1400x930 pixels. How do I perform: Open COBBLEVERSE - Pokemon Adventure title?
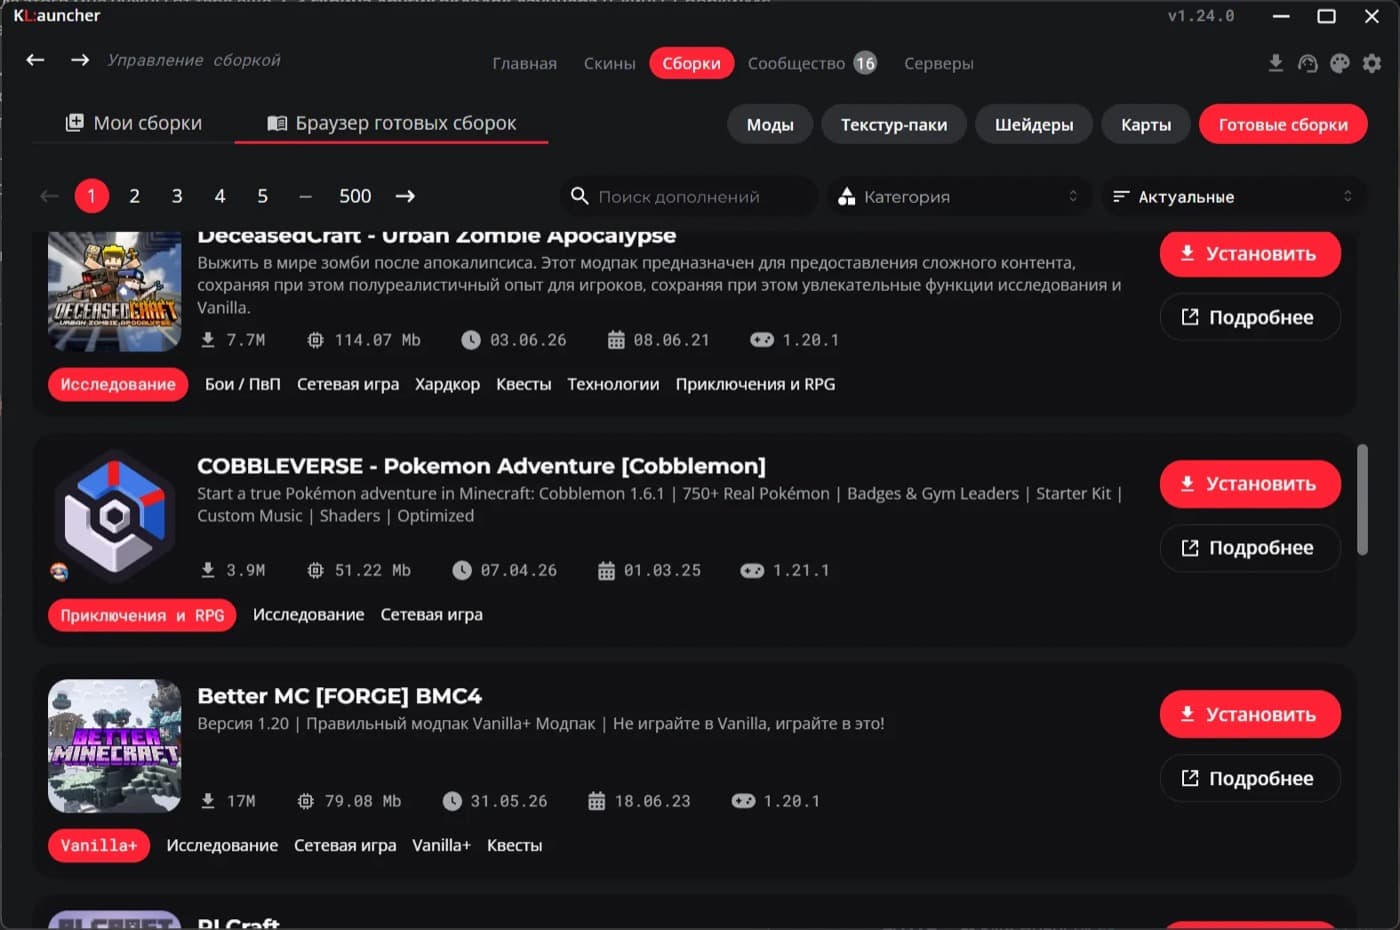[481, 466]
